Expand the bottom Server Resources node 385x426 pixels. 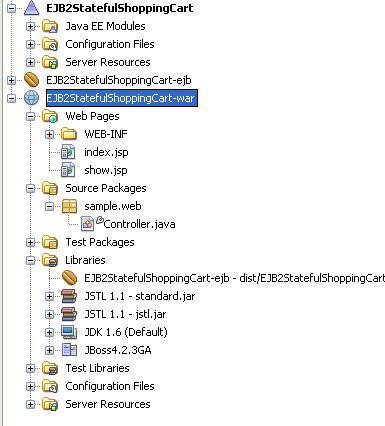(x=30, y=404)
